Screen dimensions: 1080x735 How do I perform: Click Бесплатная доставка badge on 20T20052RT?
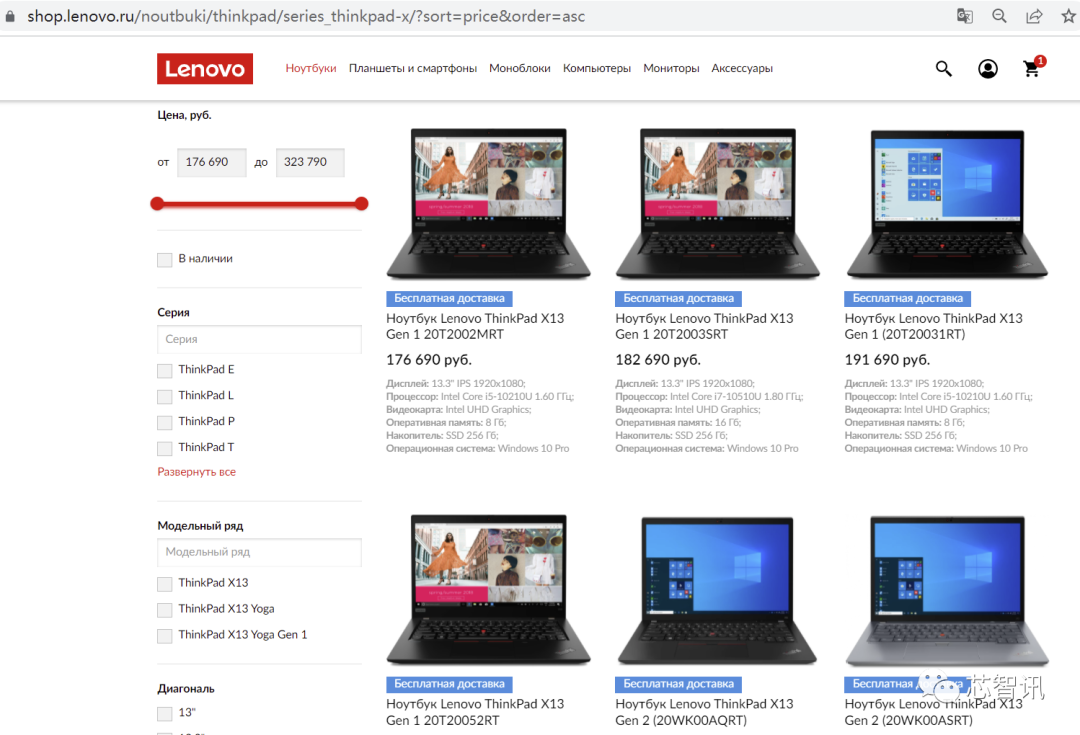pos(449,684)
